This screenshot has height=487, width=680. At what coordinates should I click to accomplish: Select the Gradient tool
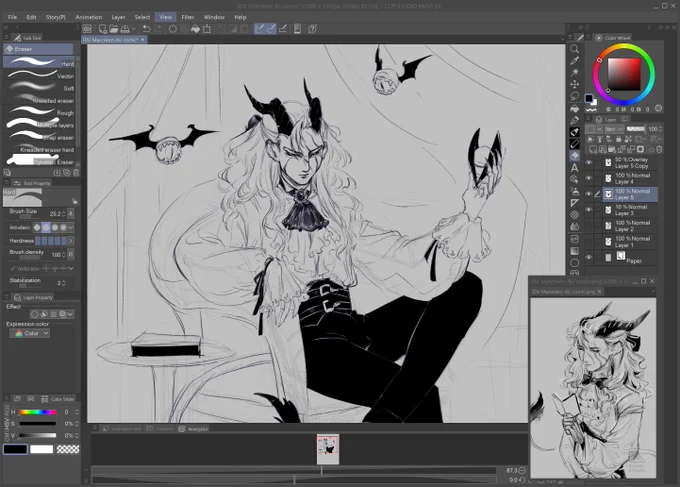[x=574, y=251]
